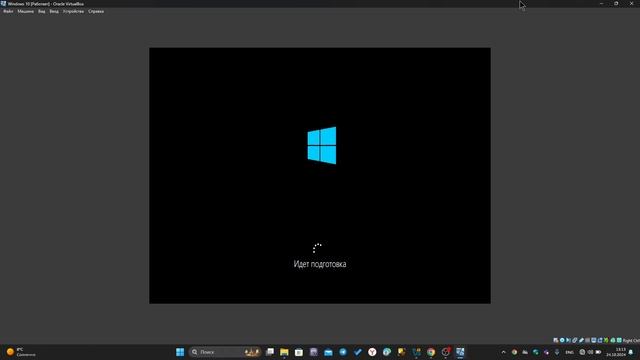Click the keyboard capture indicator icon
Viewport: 640px width, 360px height.
click(619, 340)
